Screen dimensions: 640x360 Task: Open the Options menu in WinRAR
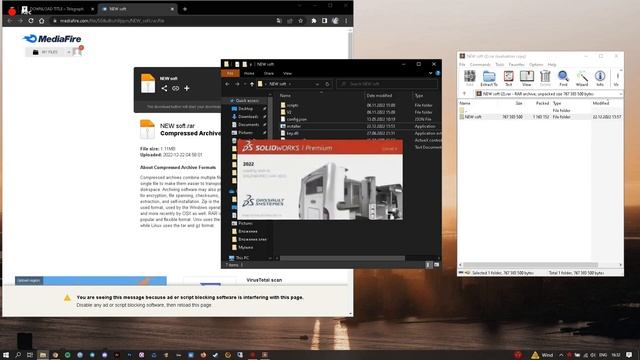(536, 64)
